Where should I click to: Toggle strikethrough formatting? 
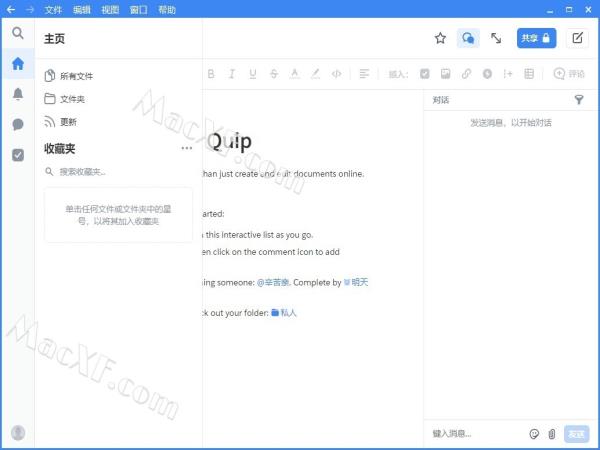274,74
